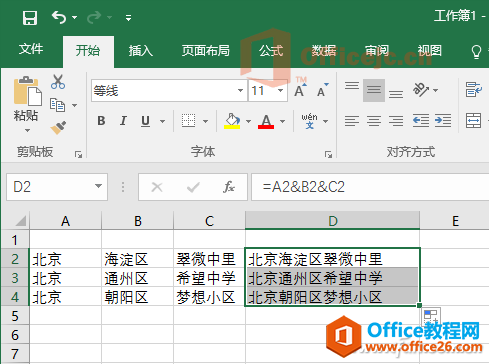The height and width of the screenshot is (364, 489).
Task: Toggle Italic formatting
Action: [123, 121]
